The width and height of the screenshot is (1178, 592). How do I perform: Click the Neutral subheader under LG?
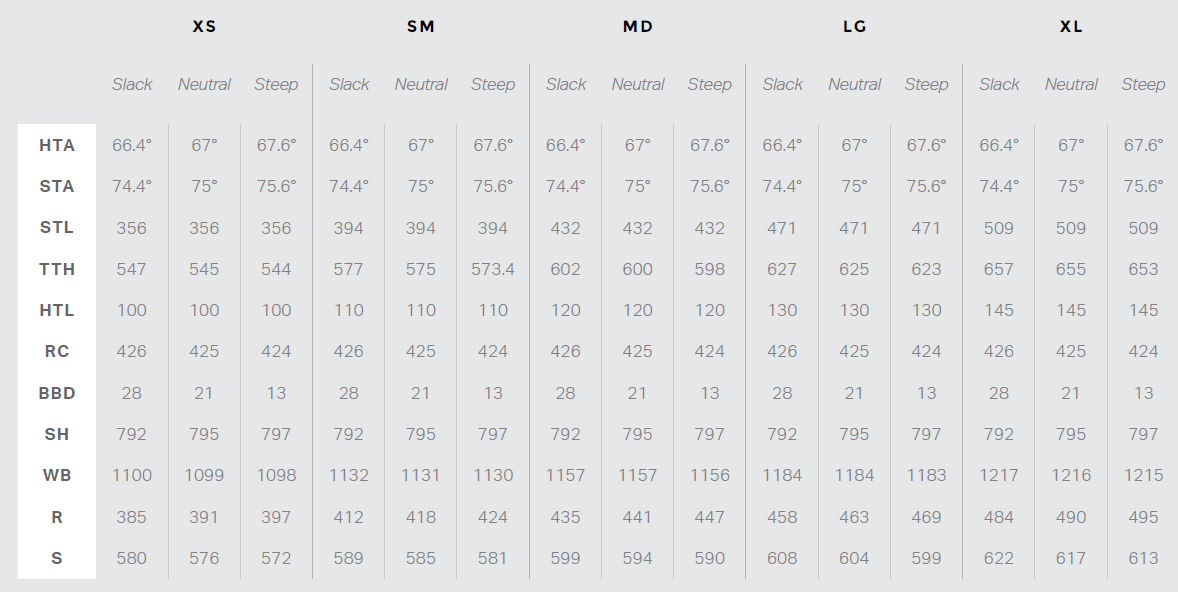tap(854, 84)
